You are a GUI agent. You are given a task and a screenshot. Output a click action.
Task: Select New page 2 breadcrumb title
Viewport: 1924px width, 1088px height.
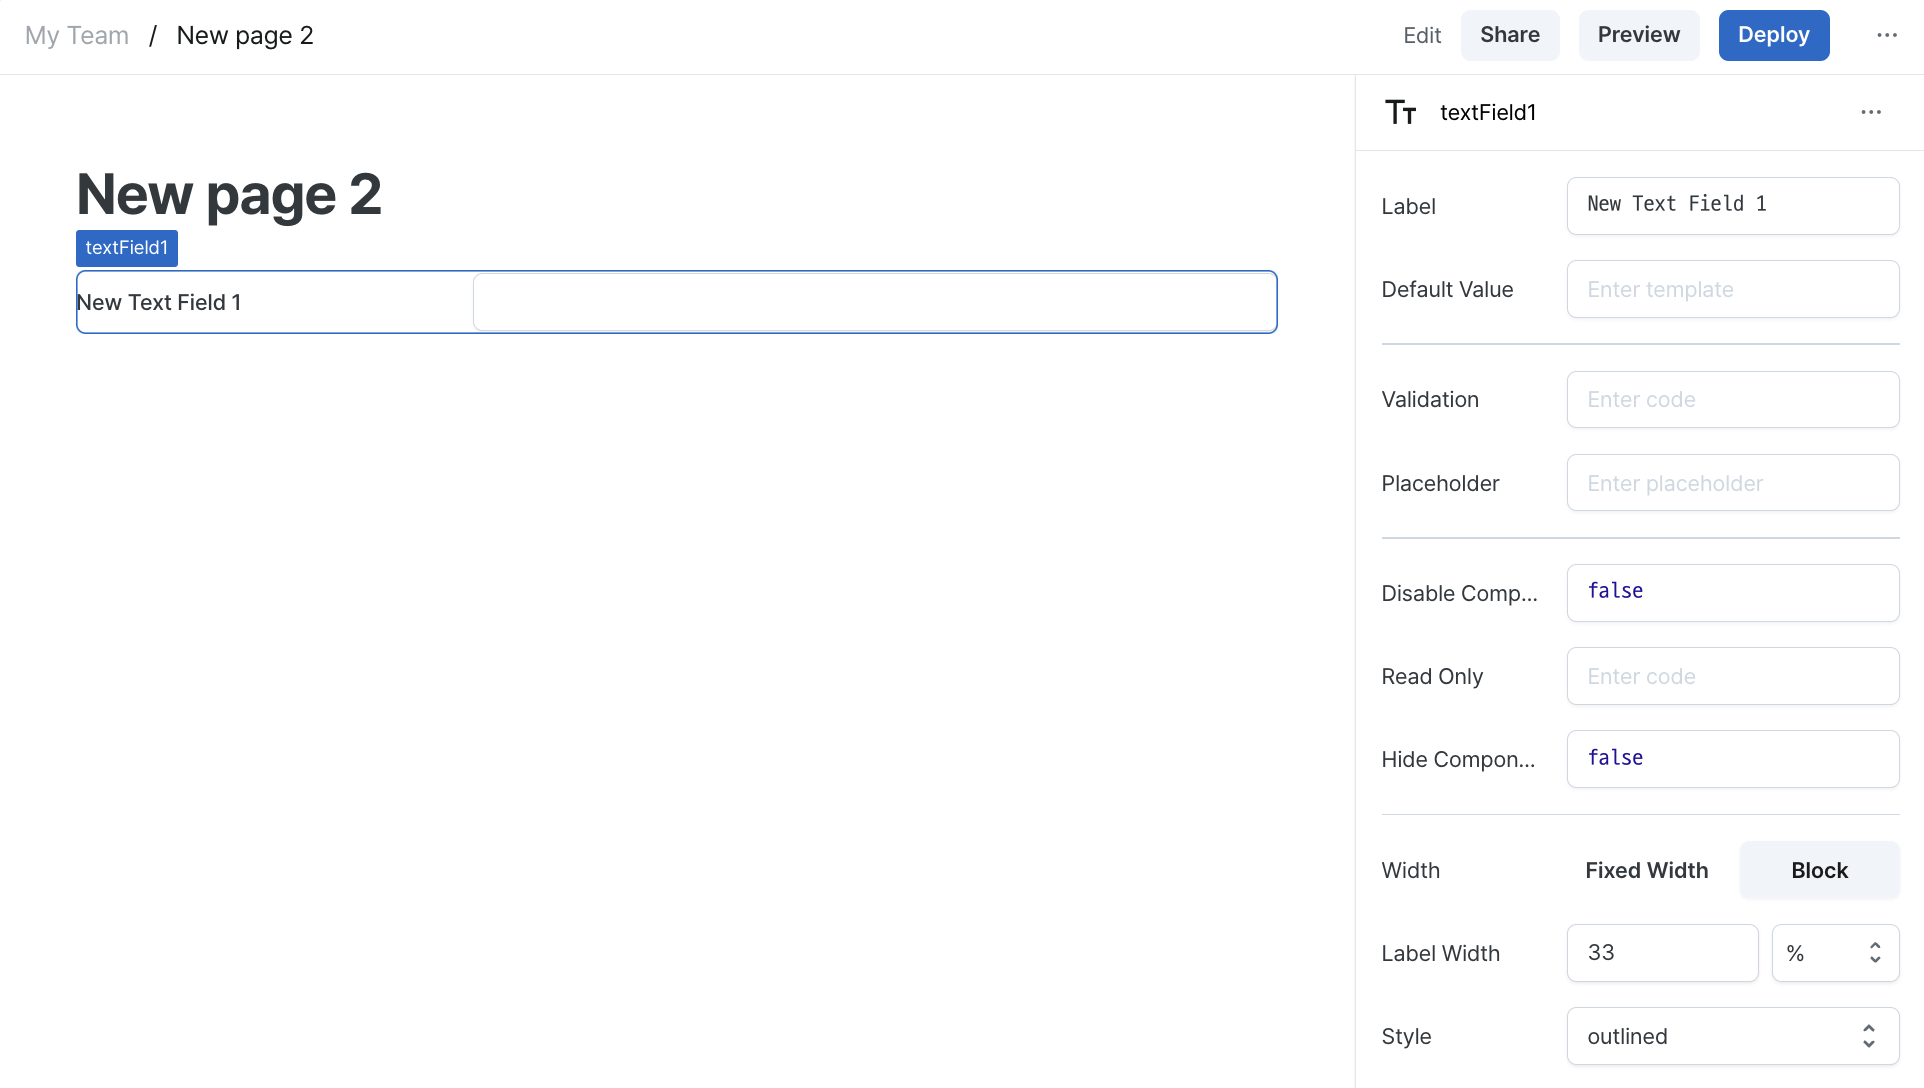point(245,36)
